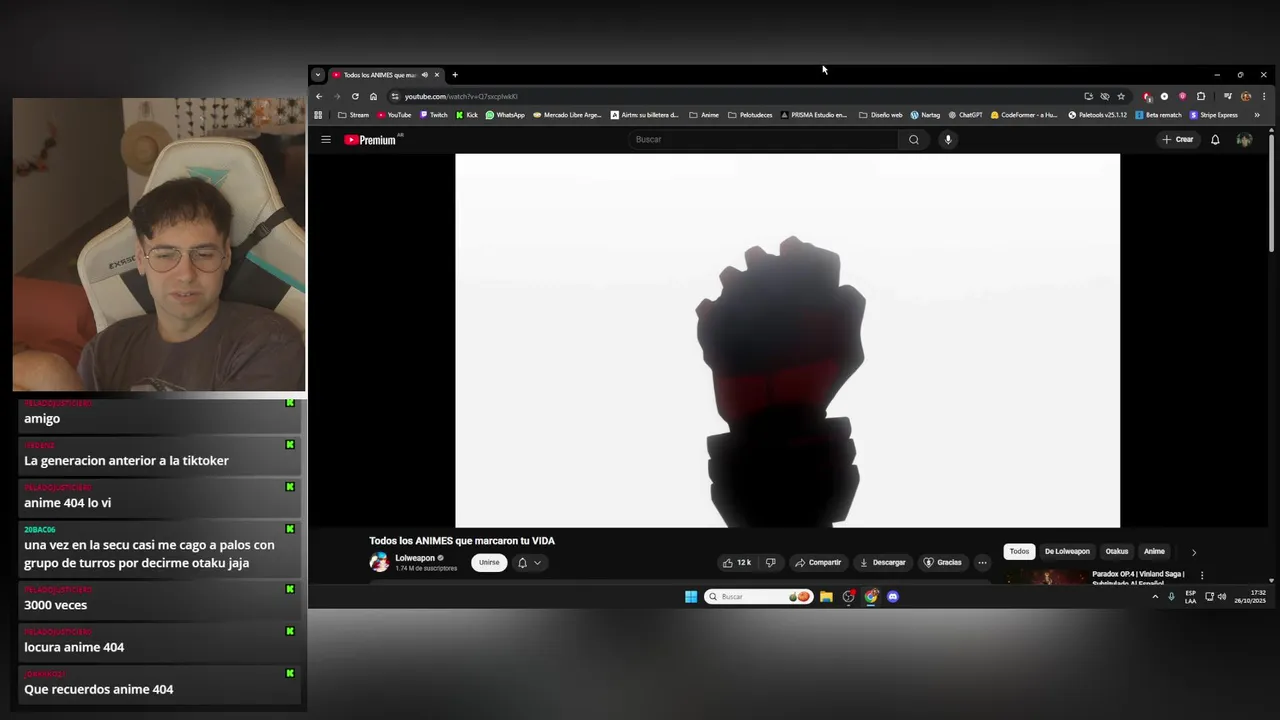The height and width of the screenshot is (720, 1280).
Task: Click Descargar to download the video
Action: [882, 563]
